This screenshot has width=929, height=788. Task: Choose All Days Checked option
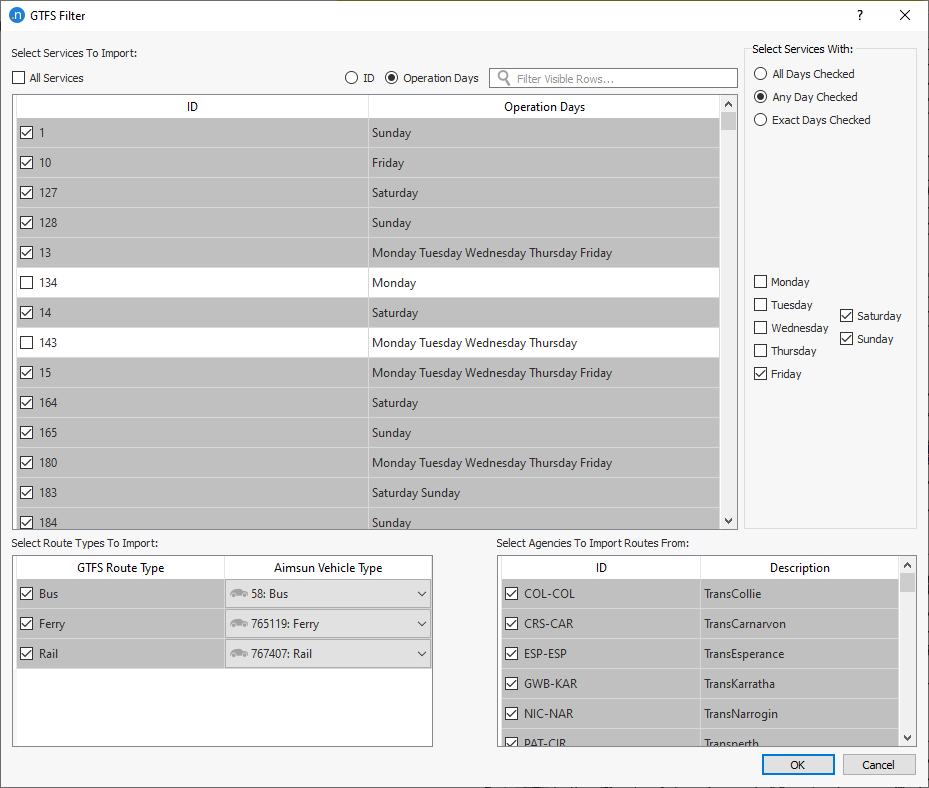click(x=760, y=73)
